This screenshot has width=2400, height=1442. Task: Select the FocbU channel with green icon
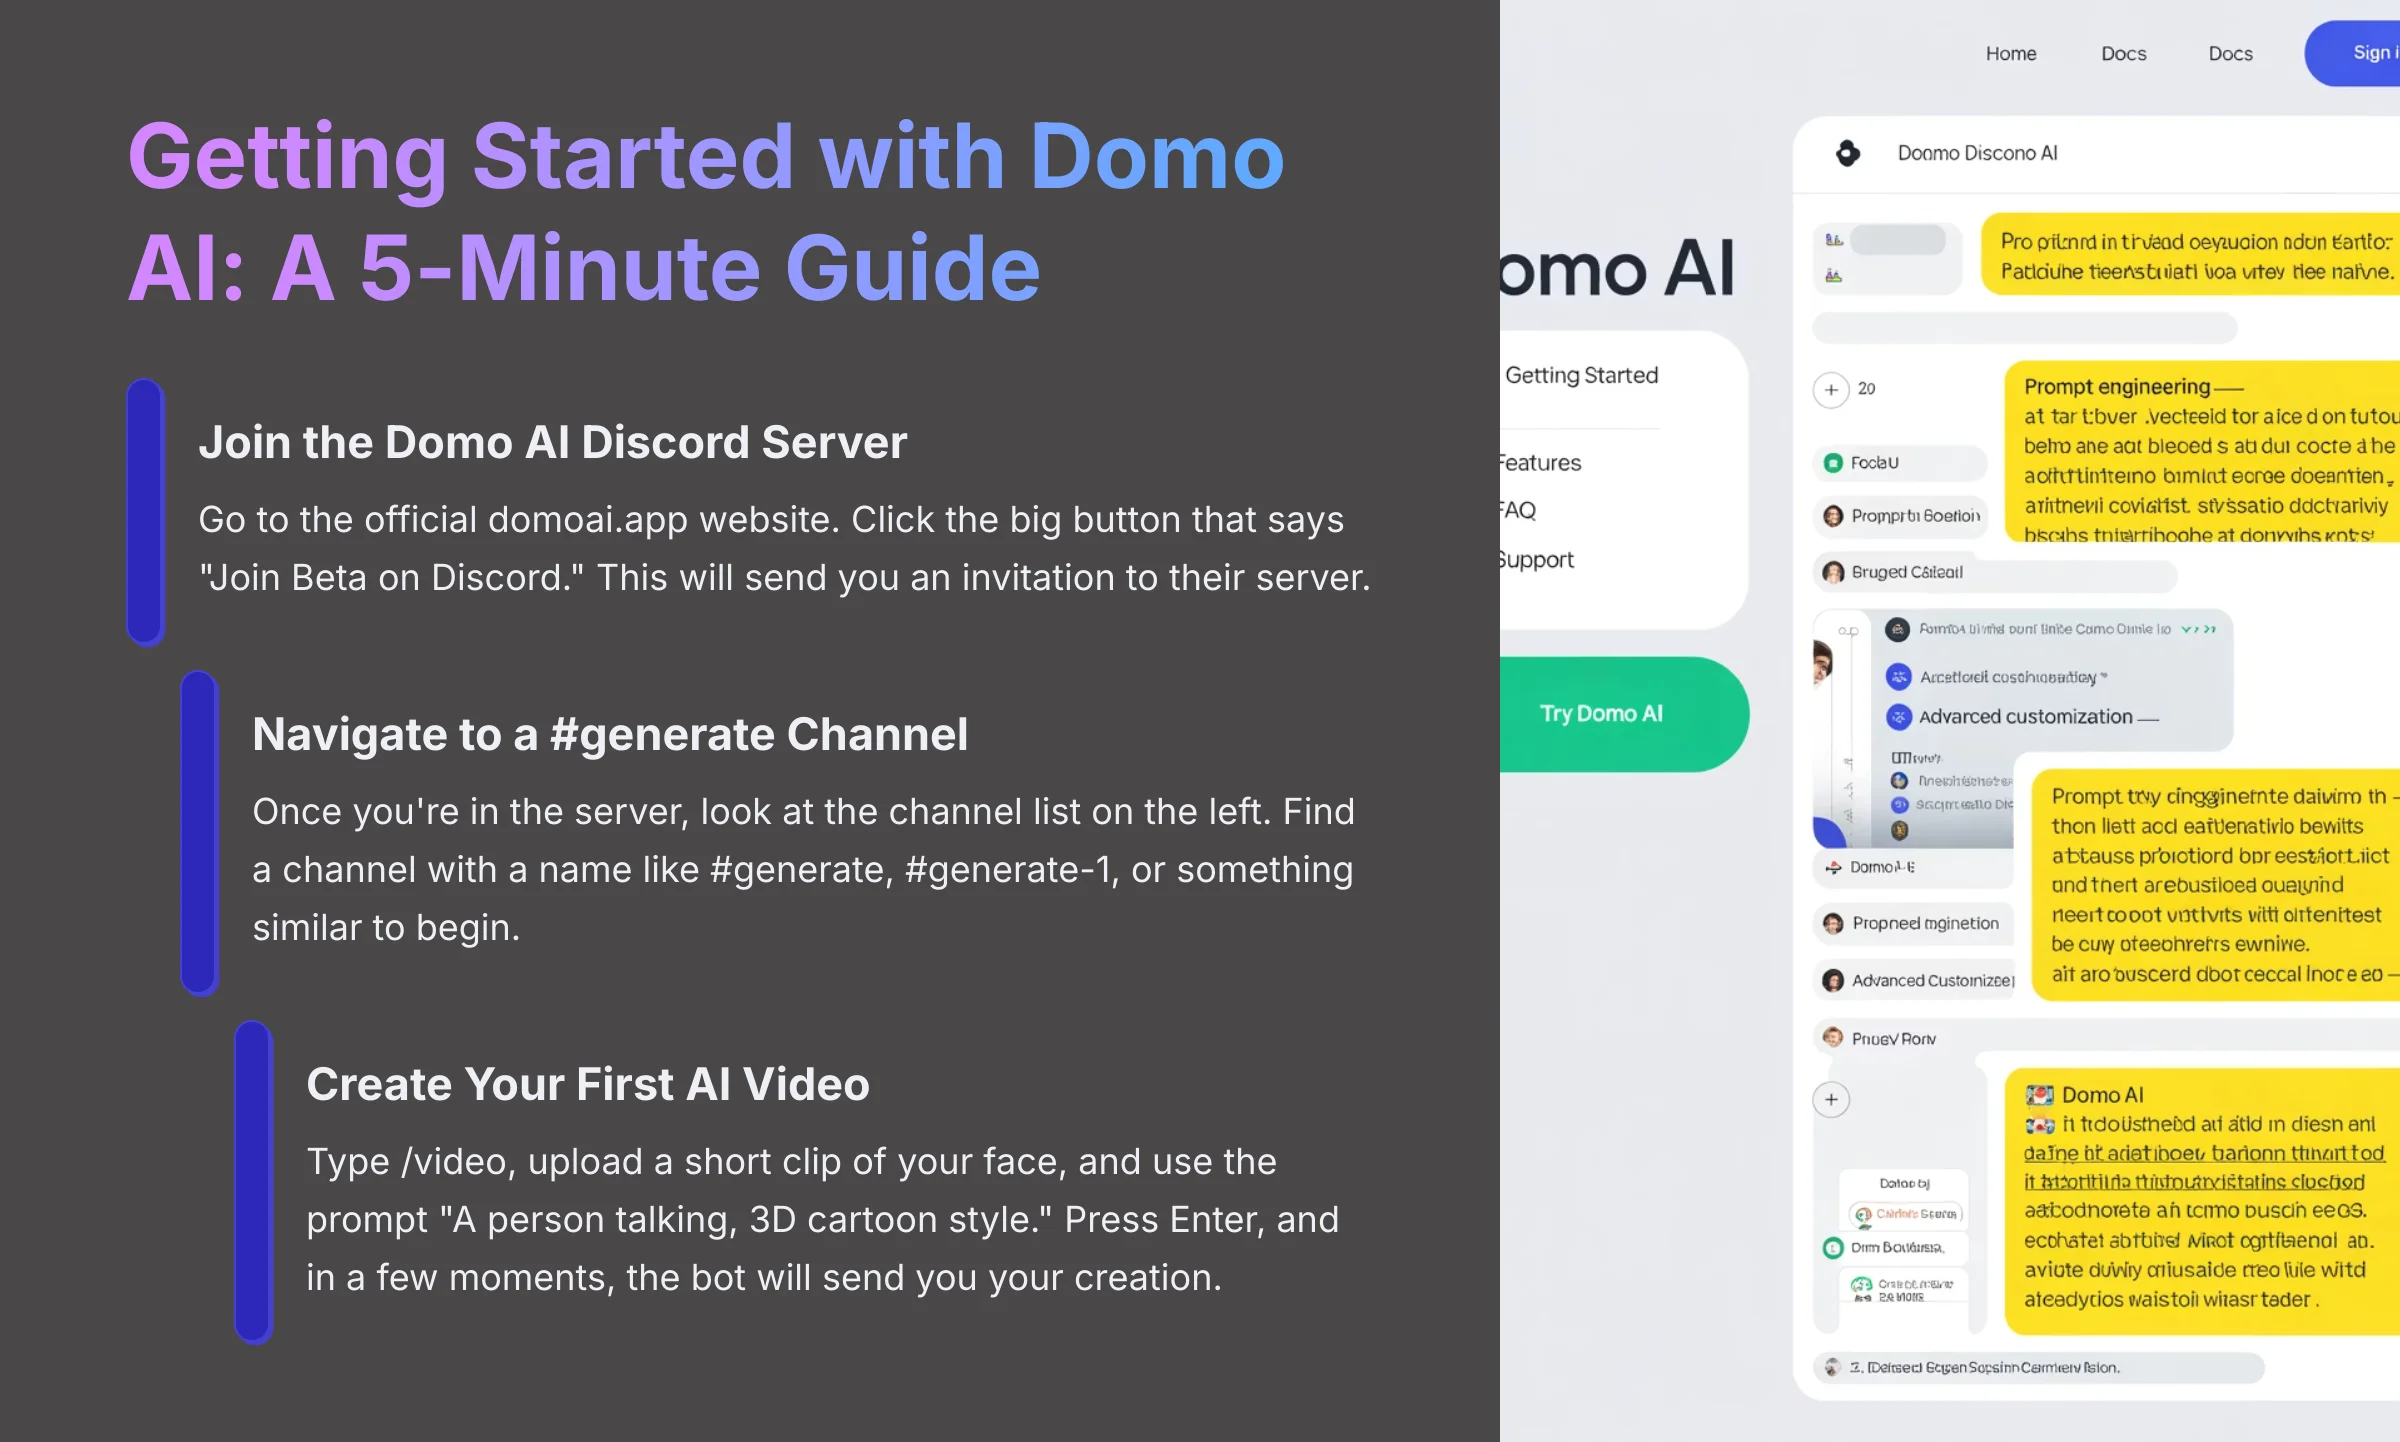(1899, 462)
